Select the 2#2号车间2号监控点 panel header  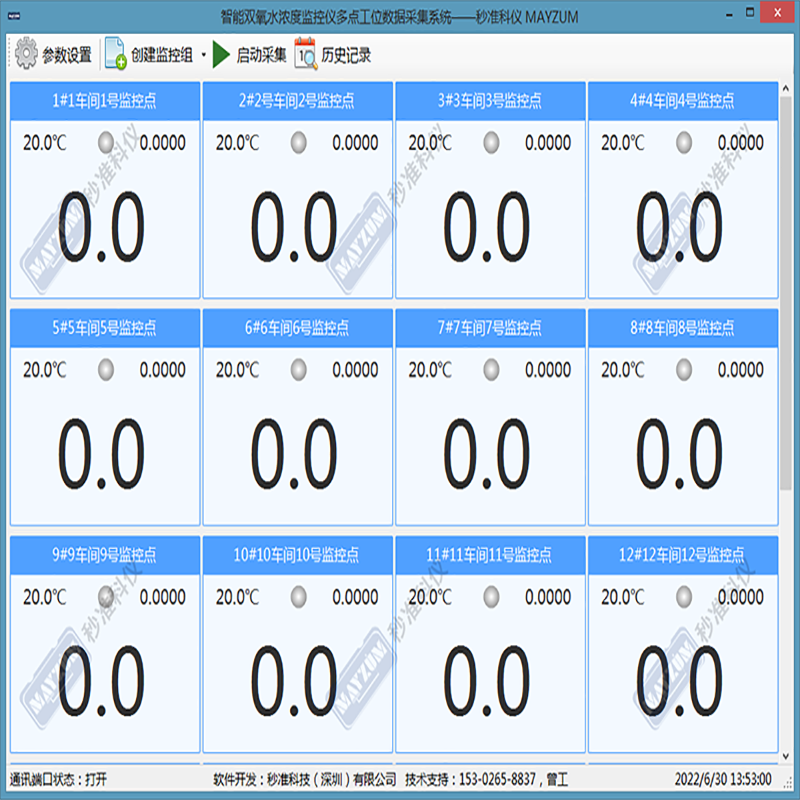pyautogui.click(x=296, y=100)
